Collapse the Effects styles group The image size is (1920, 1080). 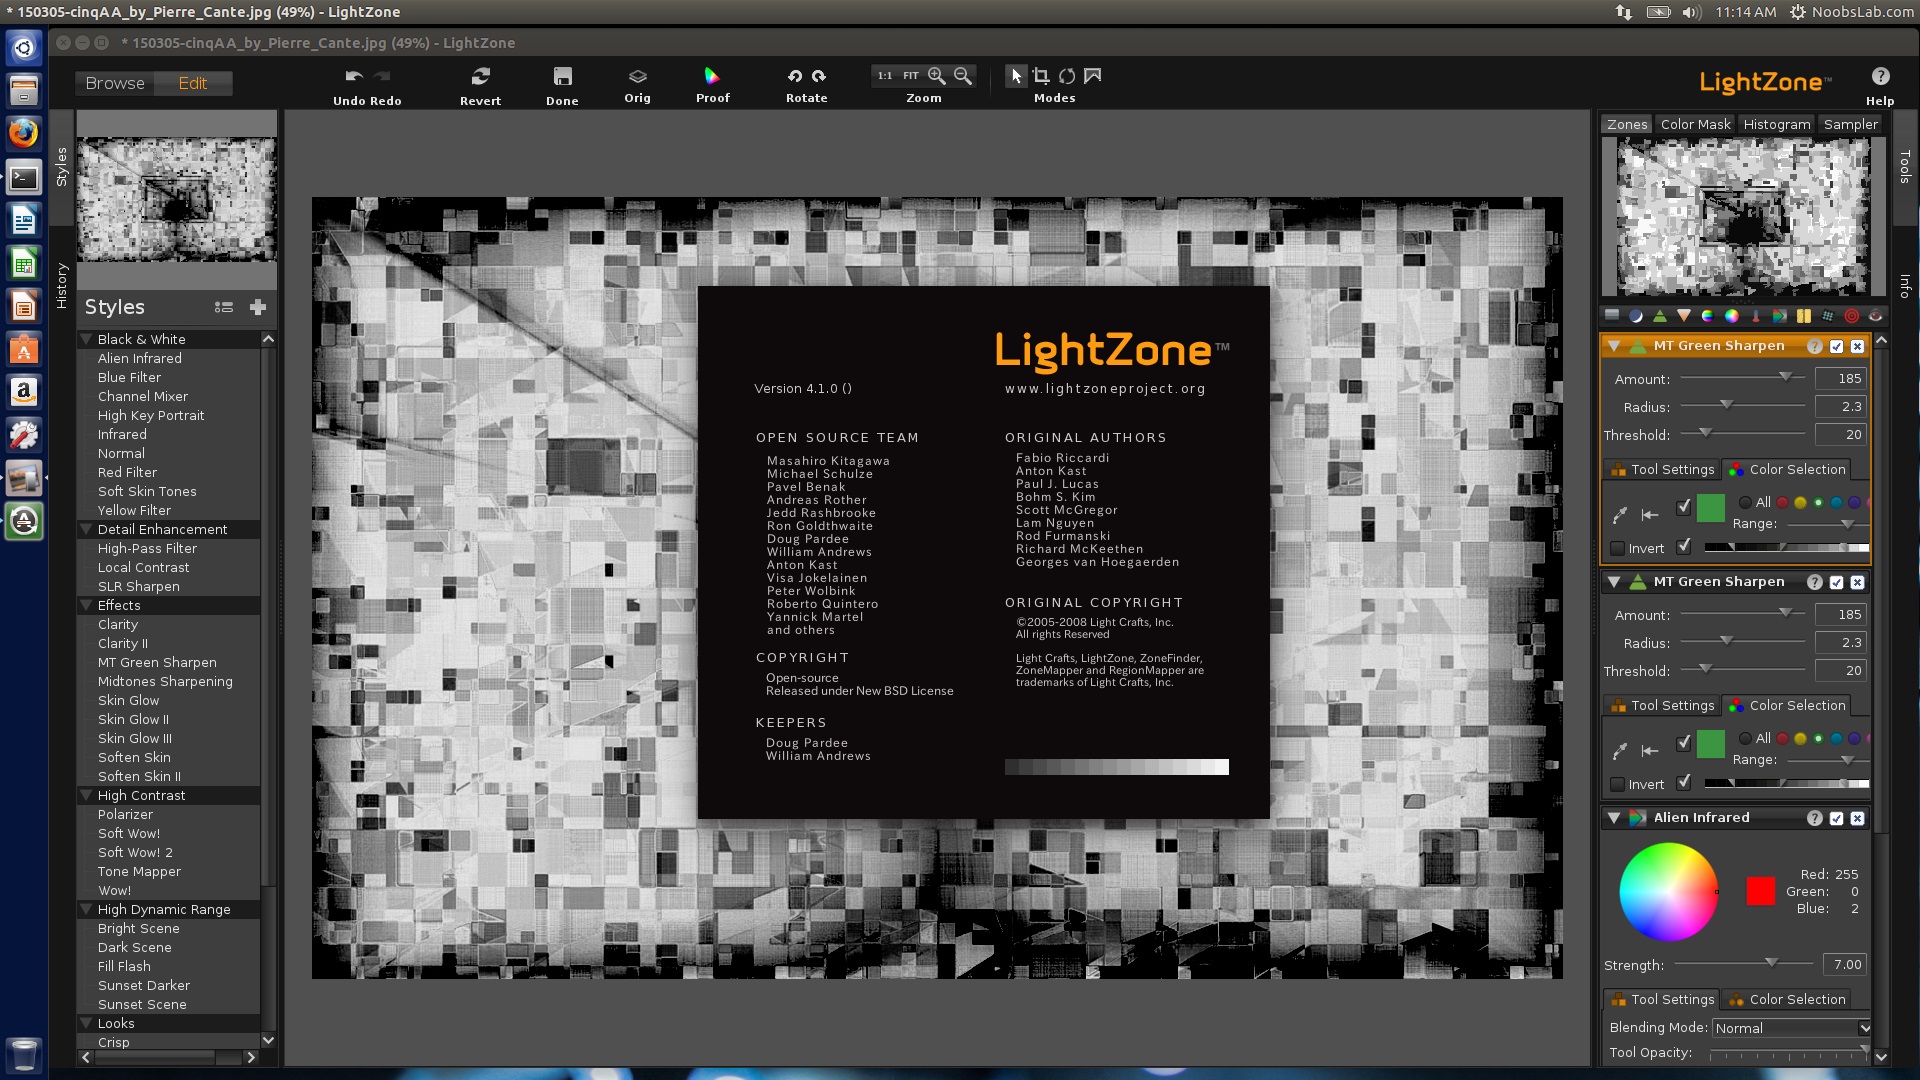87,605
